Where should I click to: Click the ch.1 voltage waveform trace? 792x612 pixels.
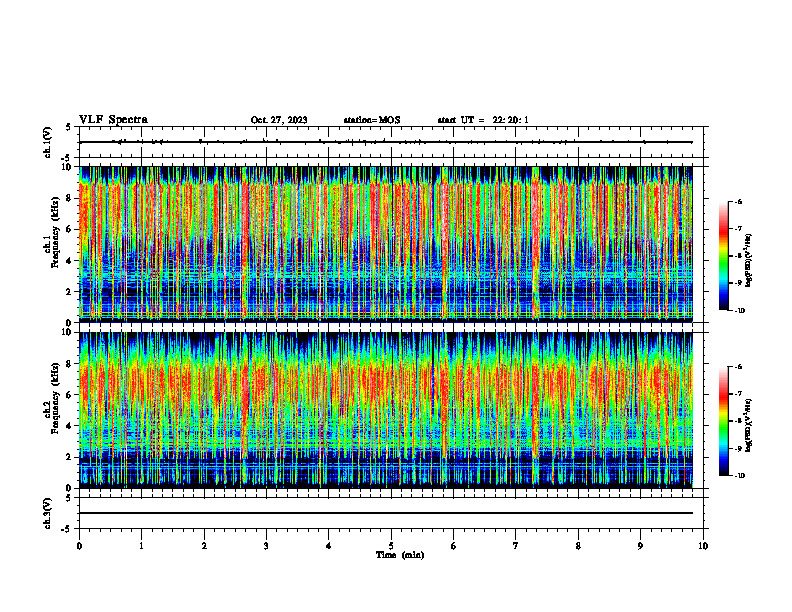pos(386,142)
